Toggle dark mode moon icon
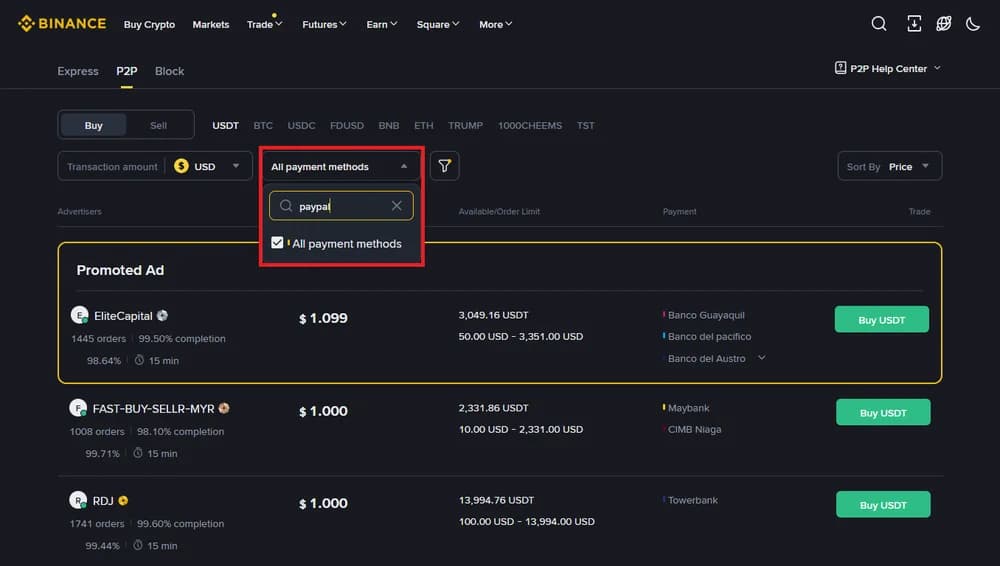This screenshot has width=1000, height=566. [973, 24]
